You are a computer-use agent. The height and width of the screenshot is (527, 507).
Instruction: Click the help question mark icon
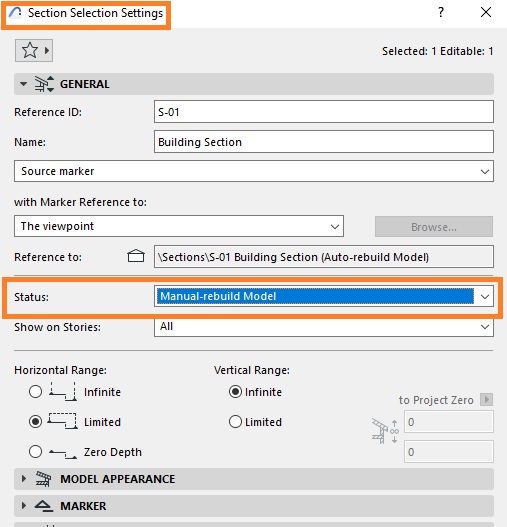coord(441,12)
